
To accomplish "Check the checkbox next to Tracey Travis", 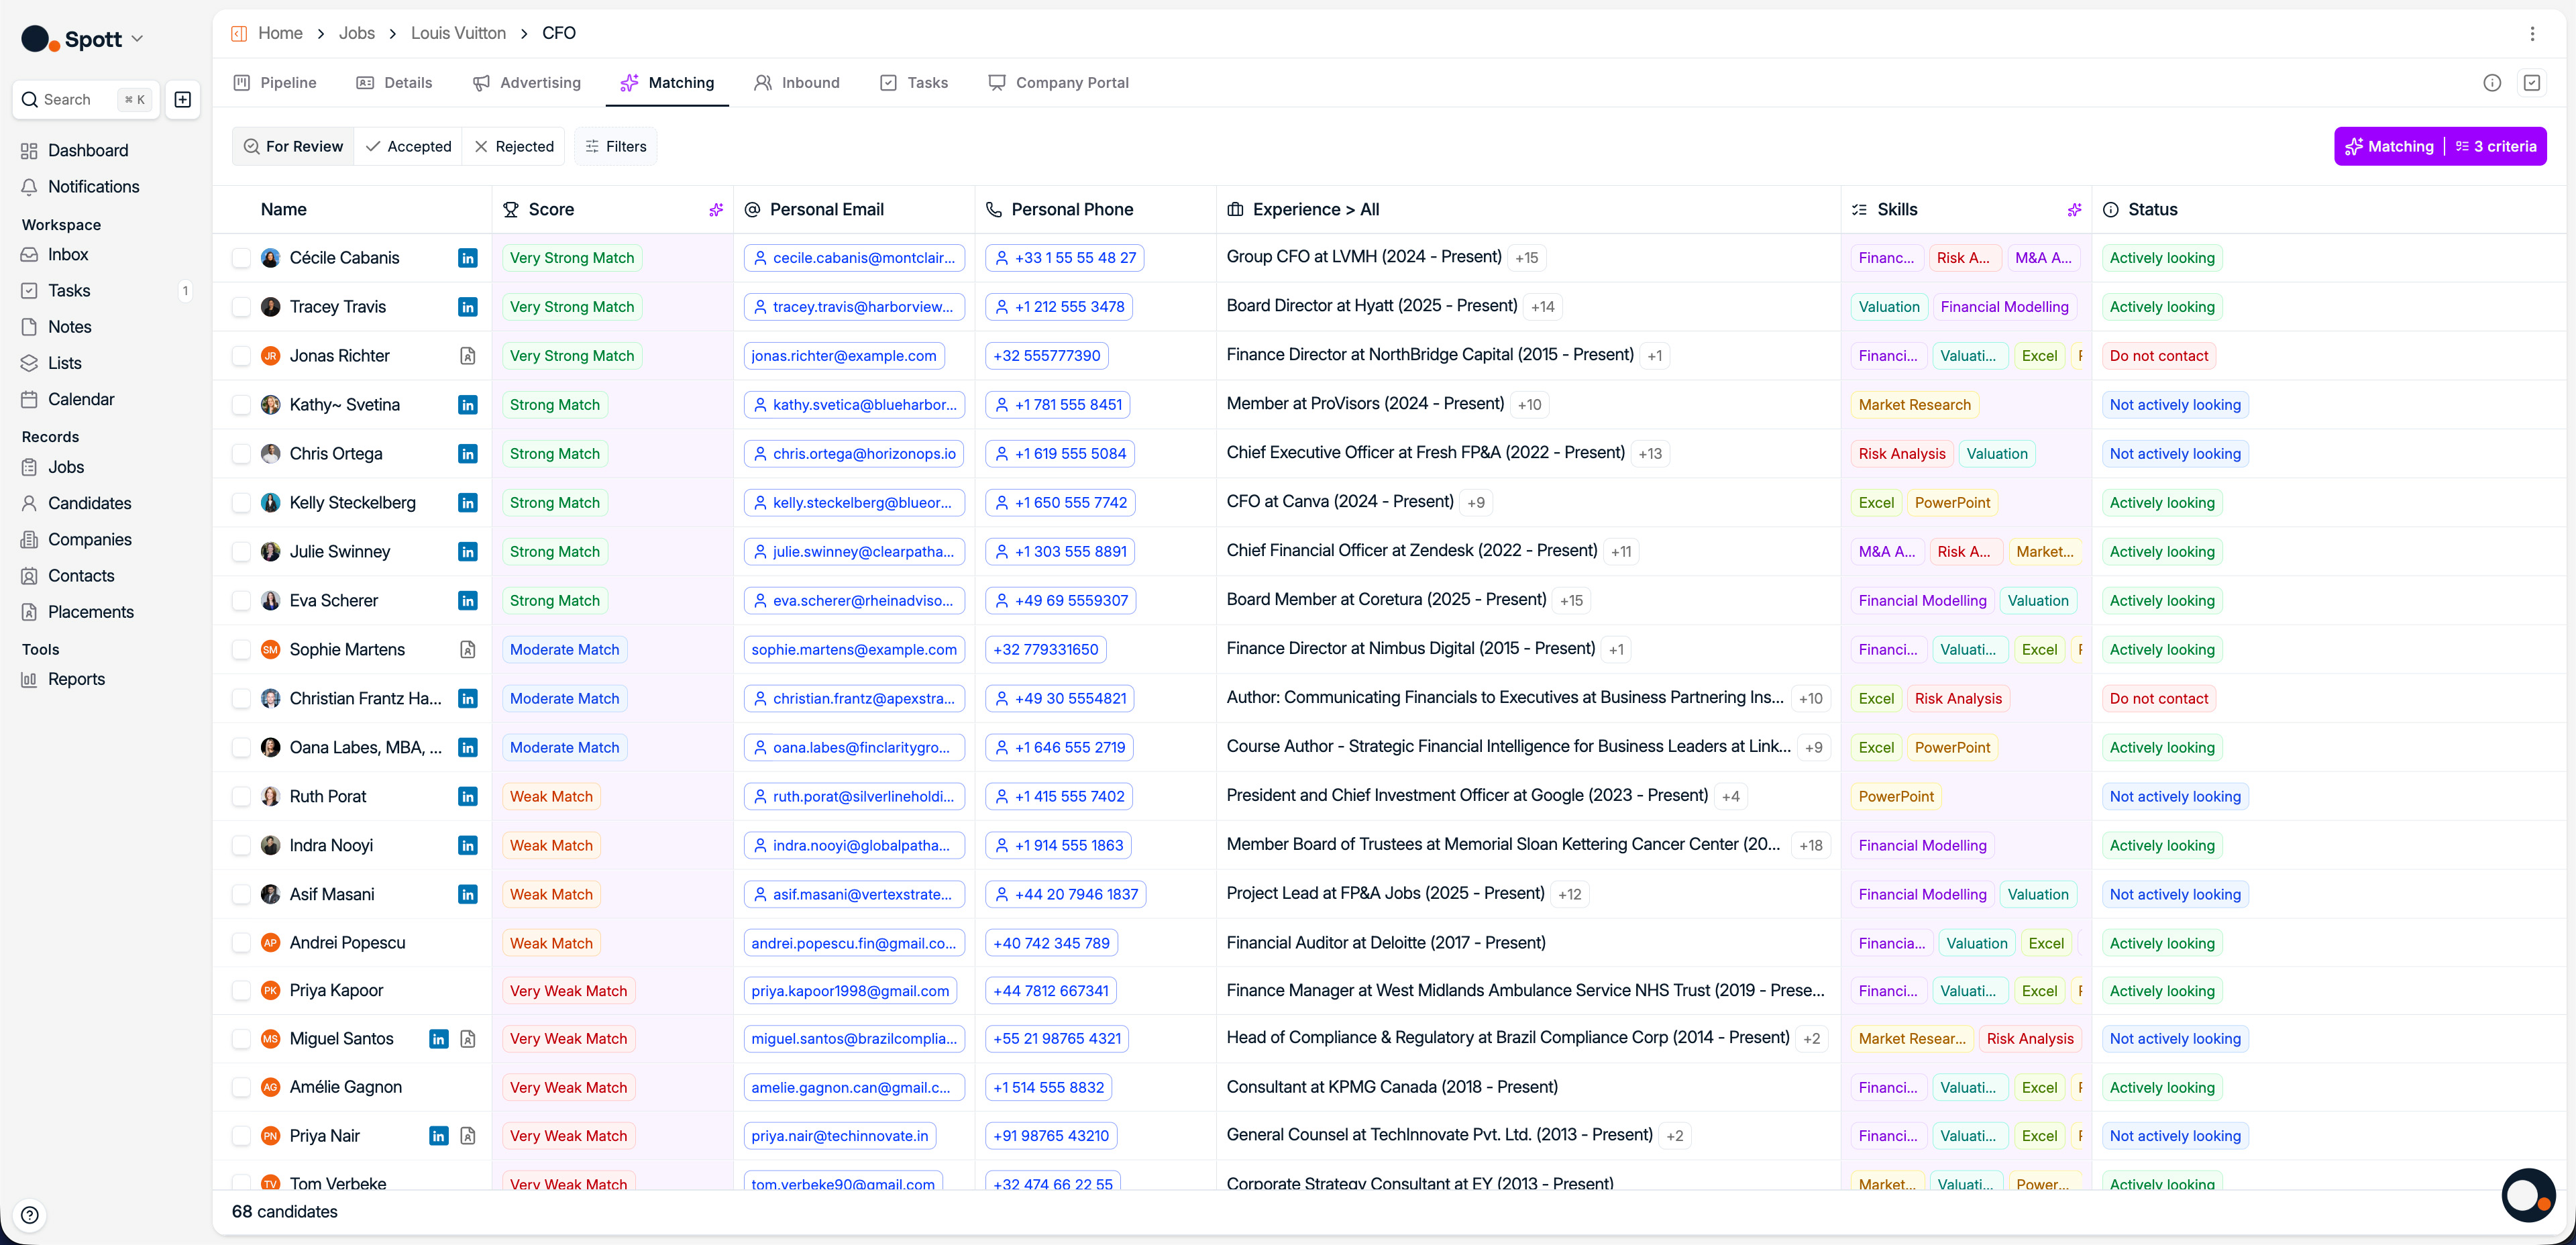I will (241, 307).
